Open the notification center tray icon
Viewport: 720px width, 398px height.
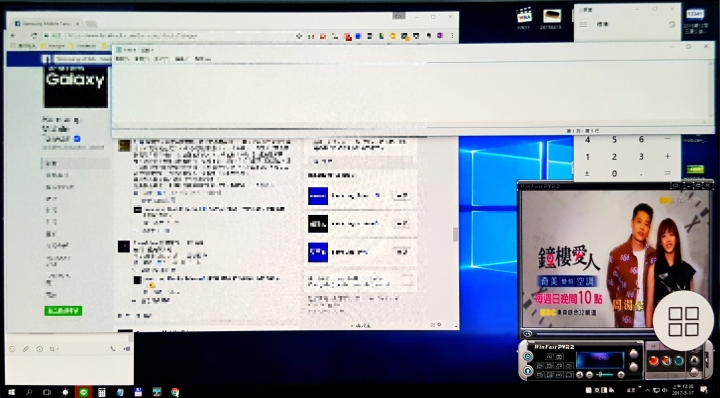tap(704, 390)
